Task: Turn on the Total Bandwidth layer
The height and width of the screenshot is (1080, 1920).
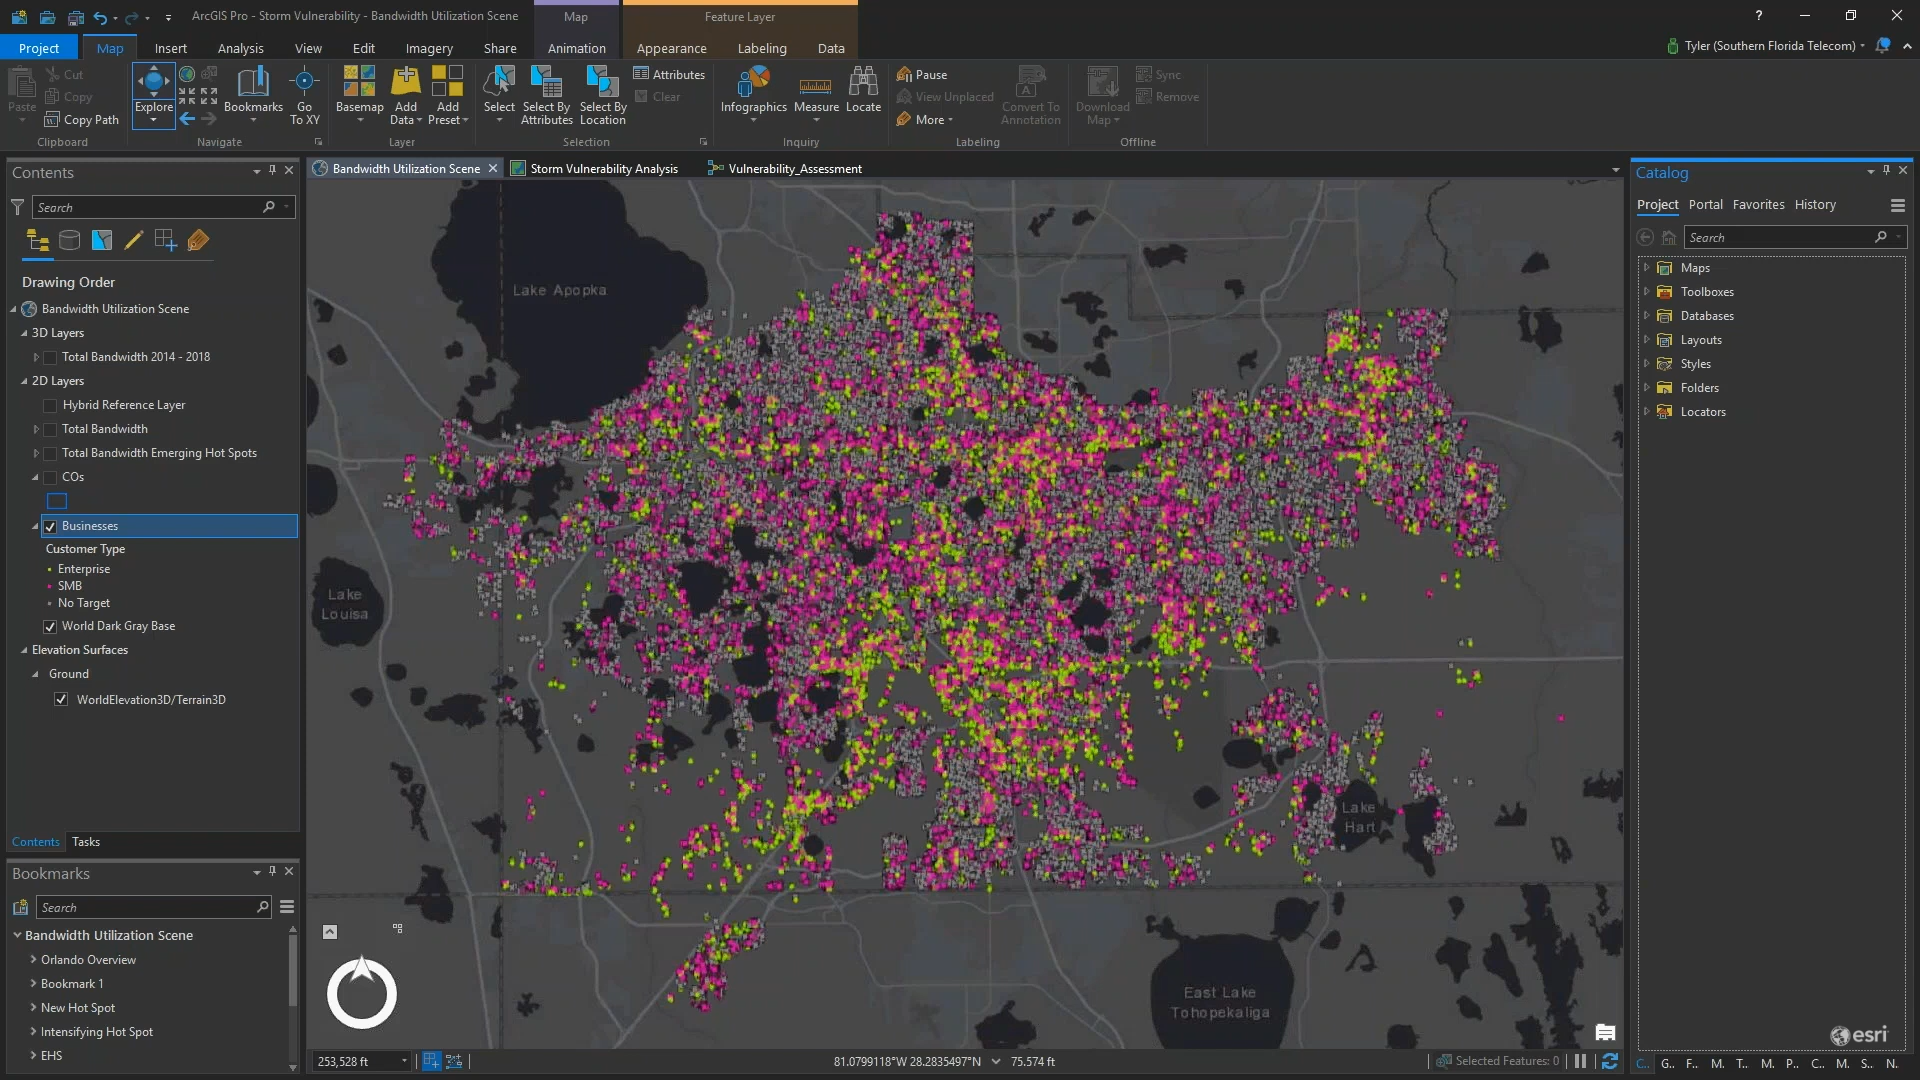Action: (x=50, y=430)
